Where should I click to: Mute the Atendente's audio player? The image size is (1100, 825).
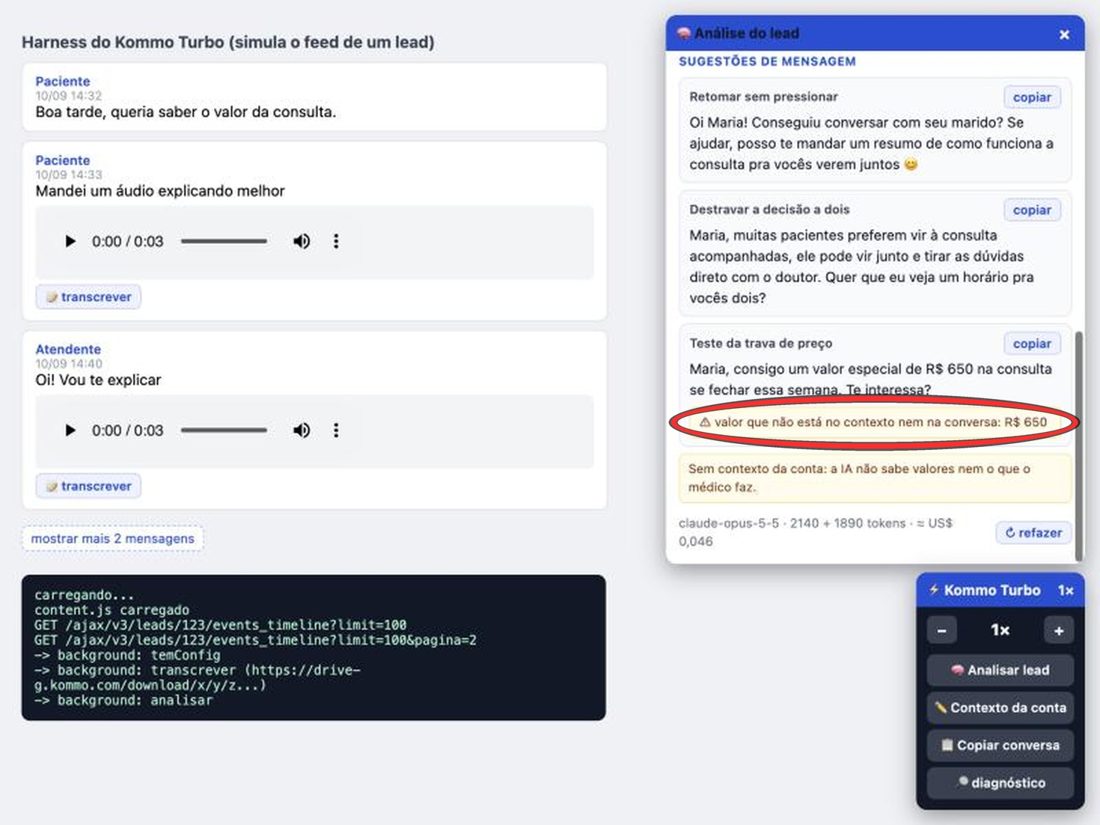pyautogui.click(x=302, y=430)
